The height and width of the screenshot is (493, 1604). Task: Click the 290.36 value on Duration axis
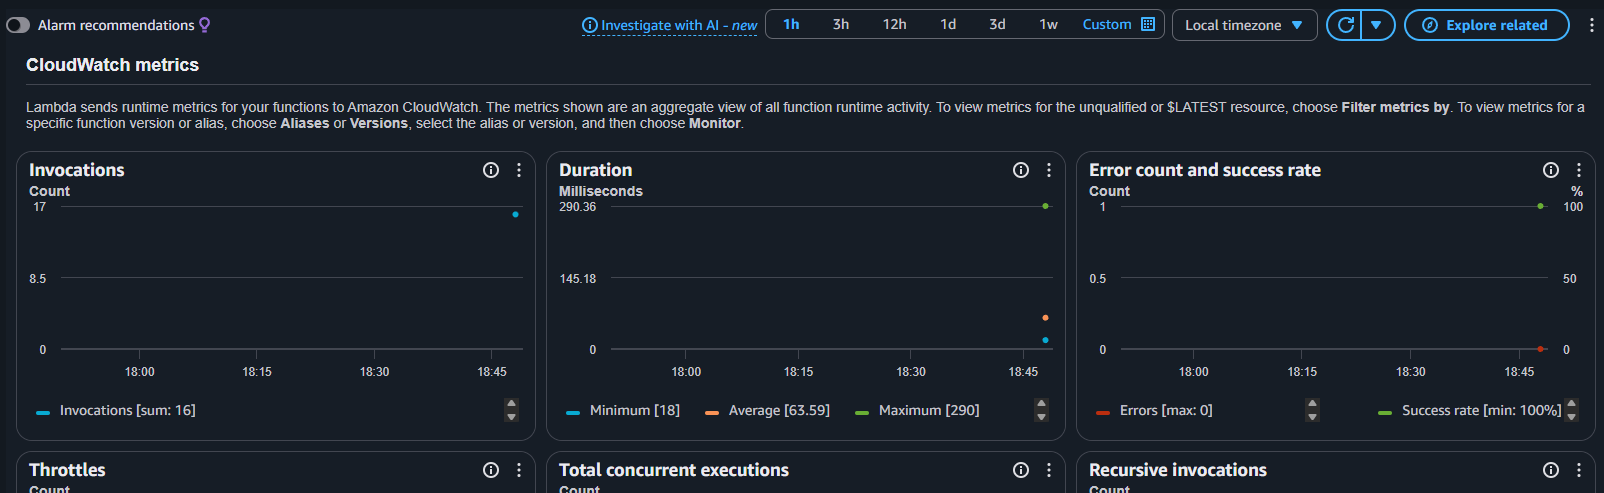578,207
